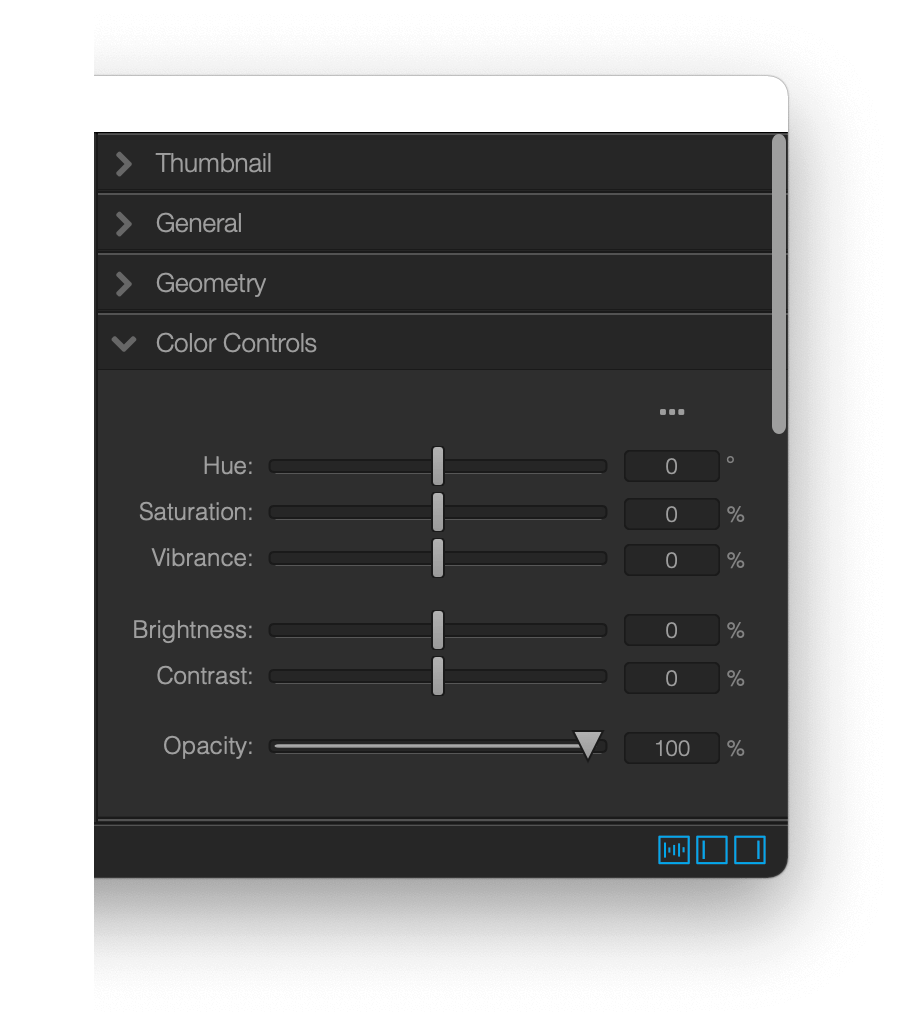
Task: Click the Opacity slider triangle handle
Action: point(588,745)
